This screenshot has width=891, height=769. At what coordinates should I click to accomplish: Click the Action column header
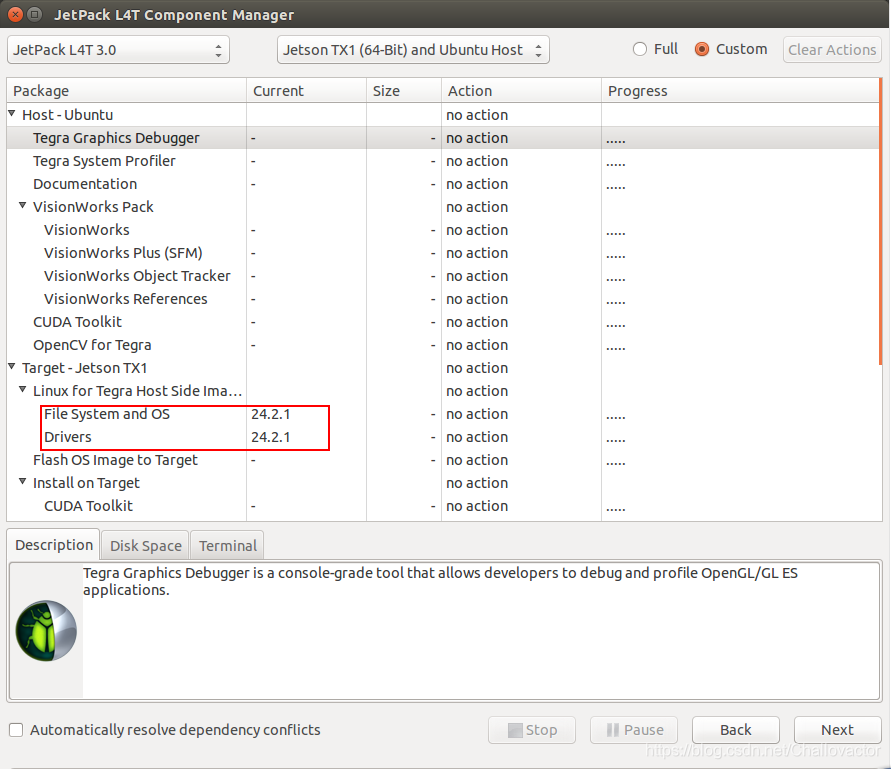(522, 91)
